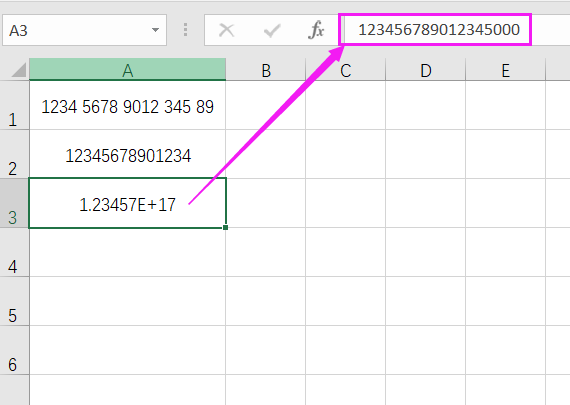Click the formula bar value 123456789012345000
570x405 pixels.
439,29
